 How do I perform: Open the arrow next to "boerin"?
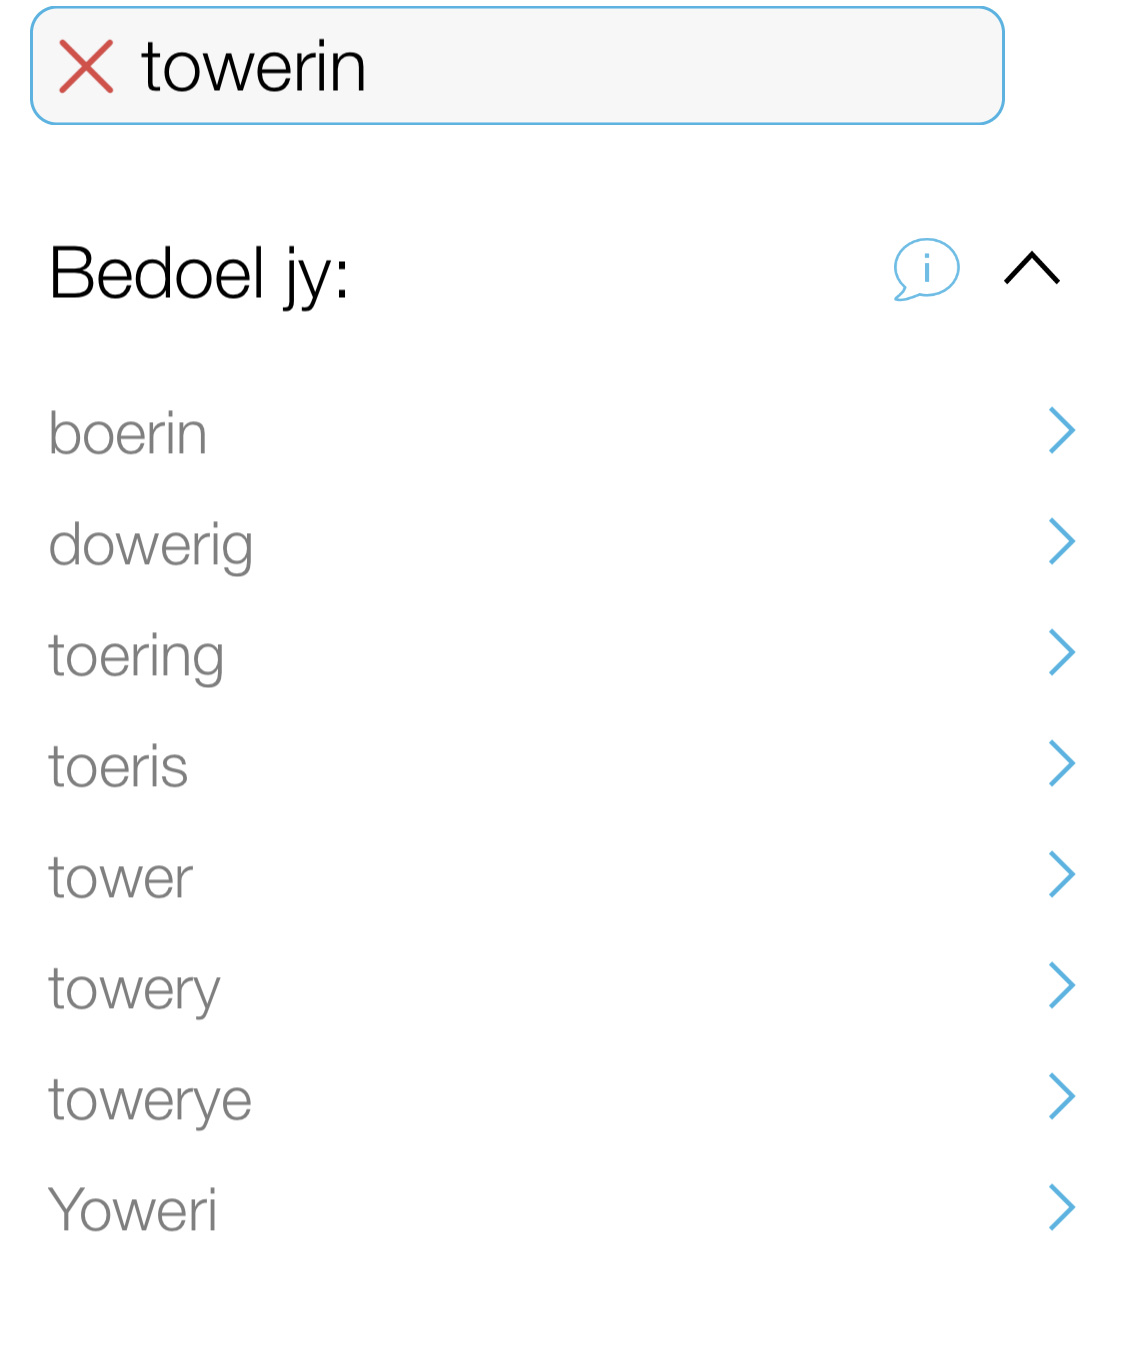pyautogui.click(x=1061, y=431)
